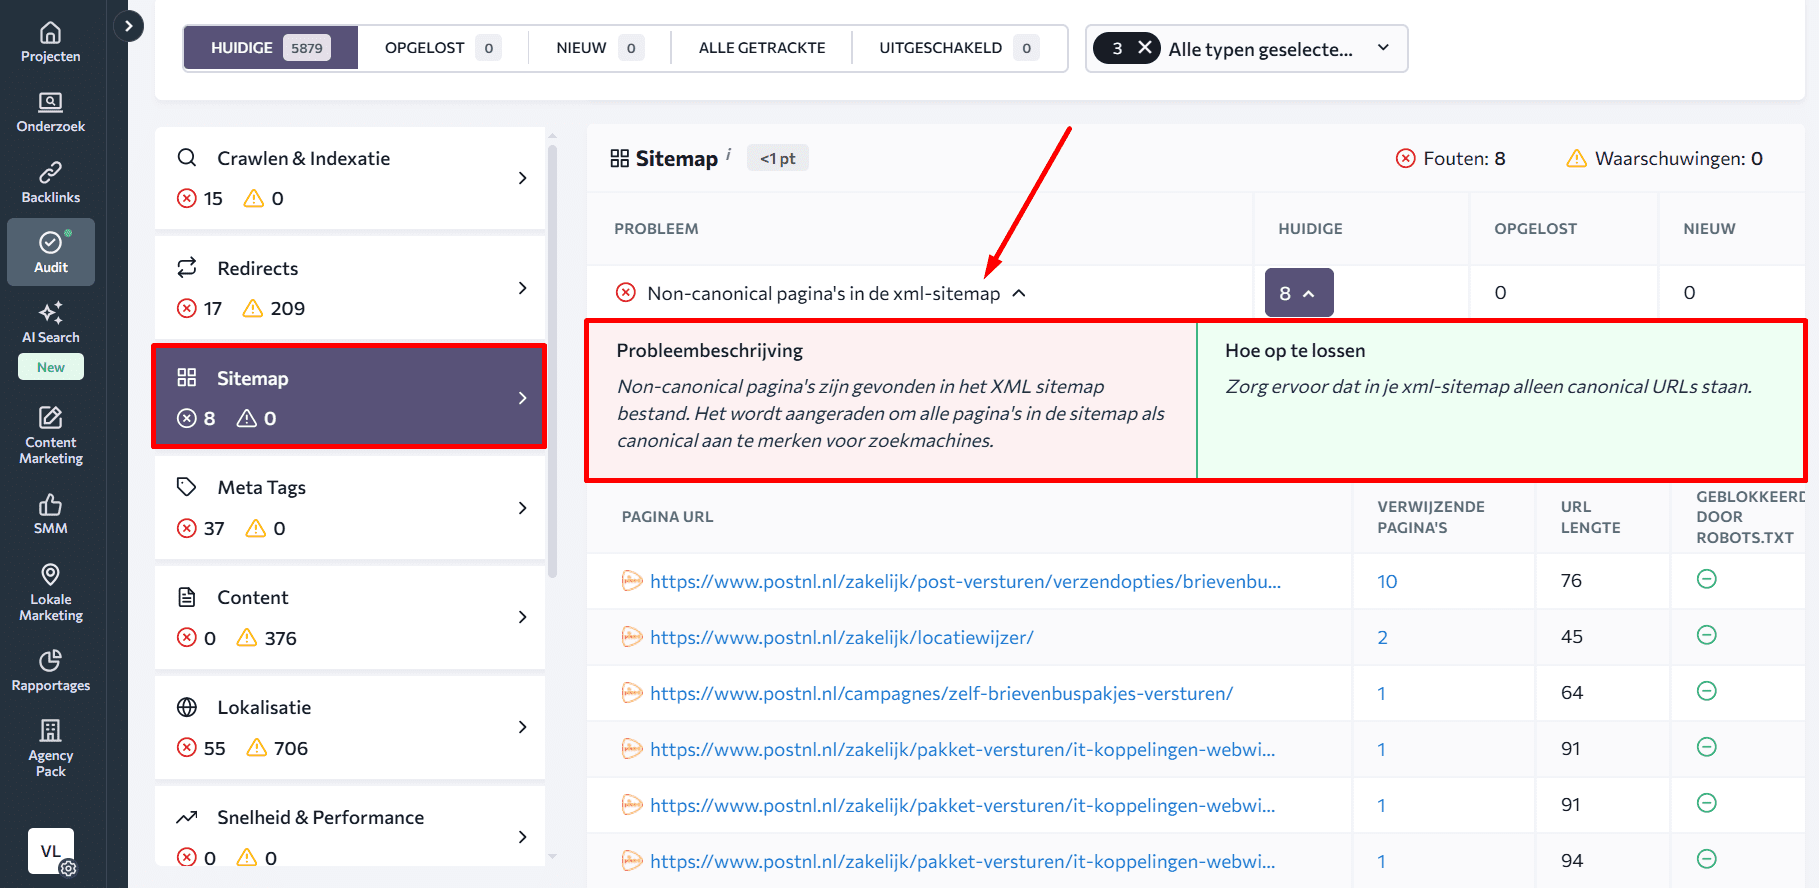Click the PostNL favicon beside locatiewijzer URL

(x=632, y=636)
